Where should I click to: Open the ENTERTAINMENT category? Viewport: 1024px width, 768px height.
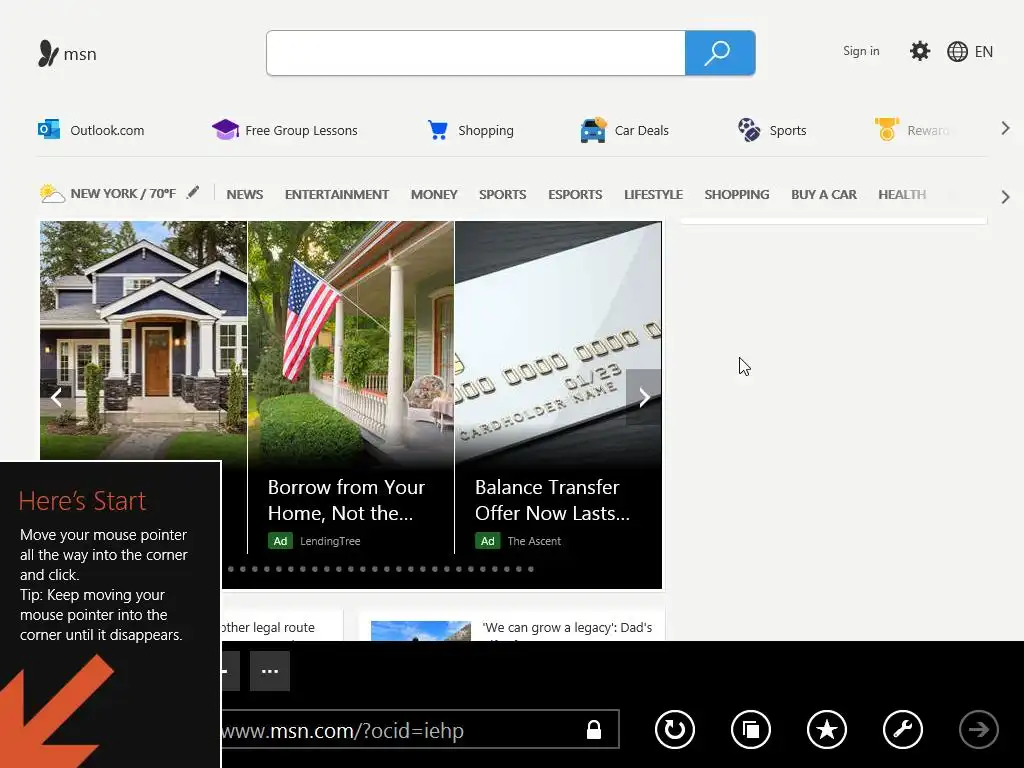(337, 195)
